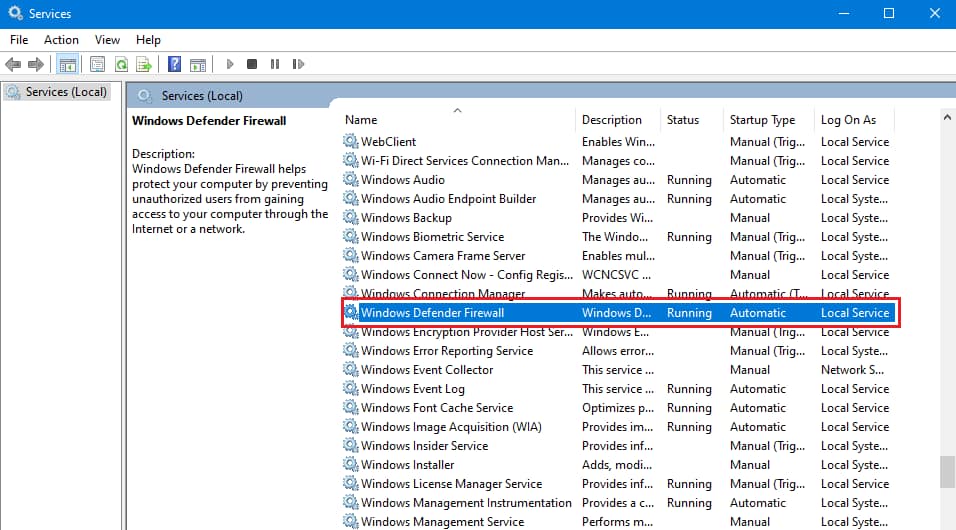Select the Wi-Fi Direct Services Connection Manager row

pyautogui.click(x=618, y=160)
